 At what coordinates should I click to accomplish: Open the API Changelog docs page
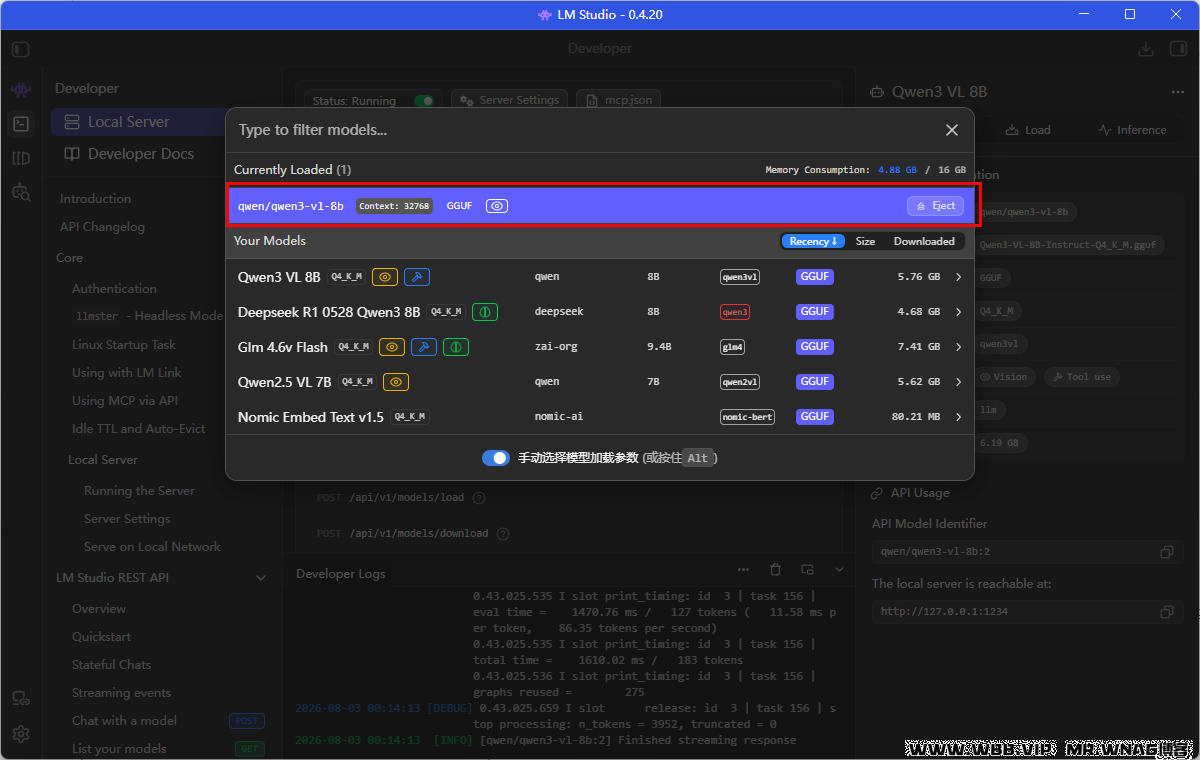[x=102, y=227]
